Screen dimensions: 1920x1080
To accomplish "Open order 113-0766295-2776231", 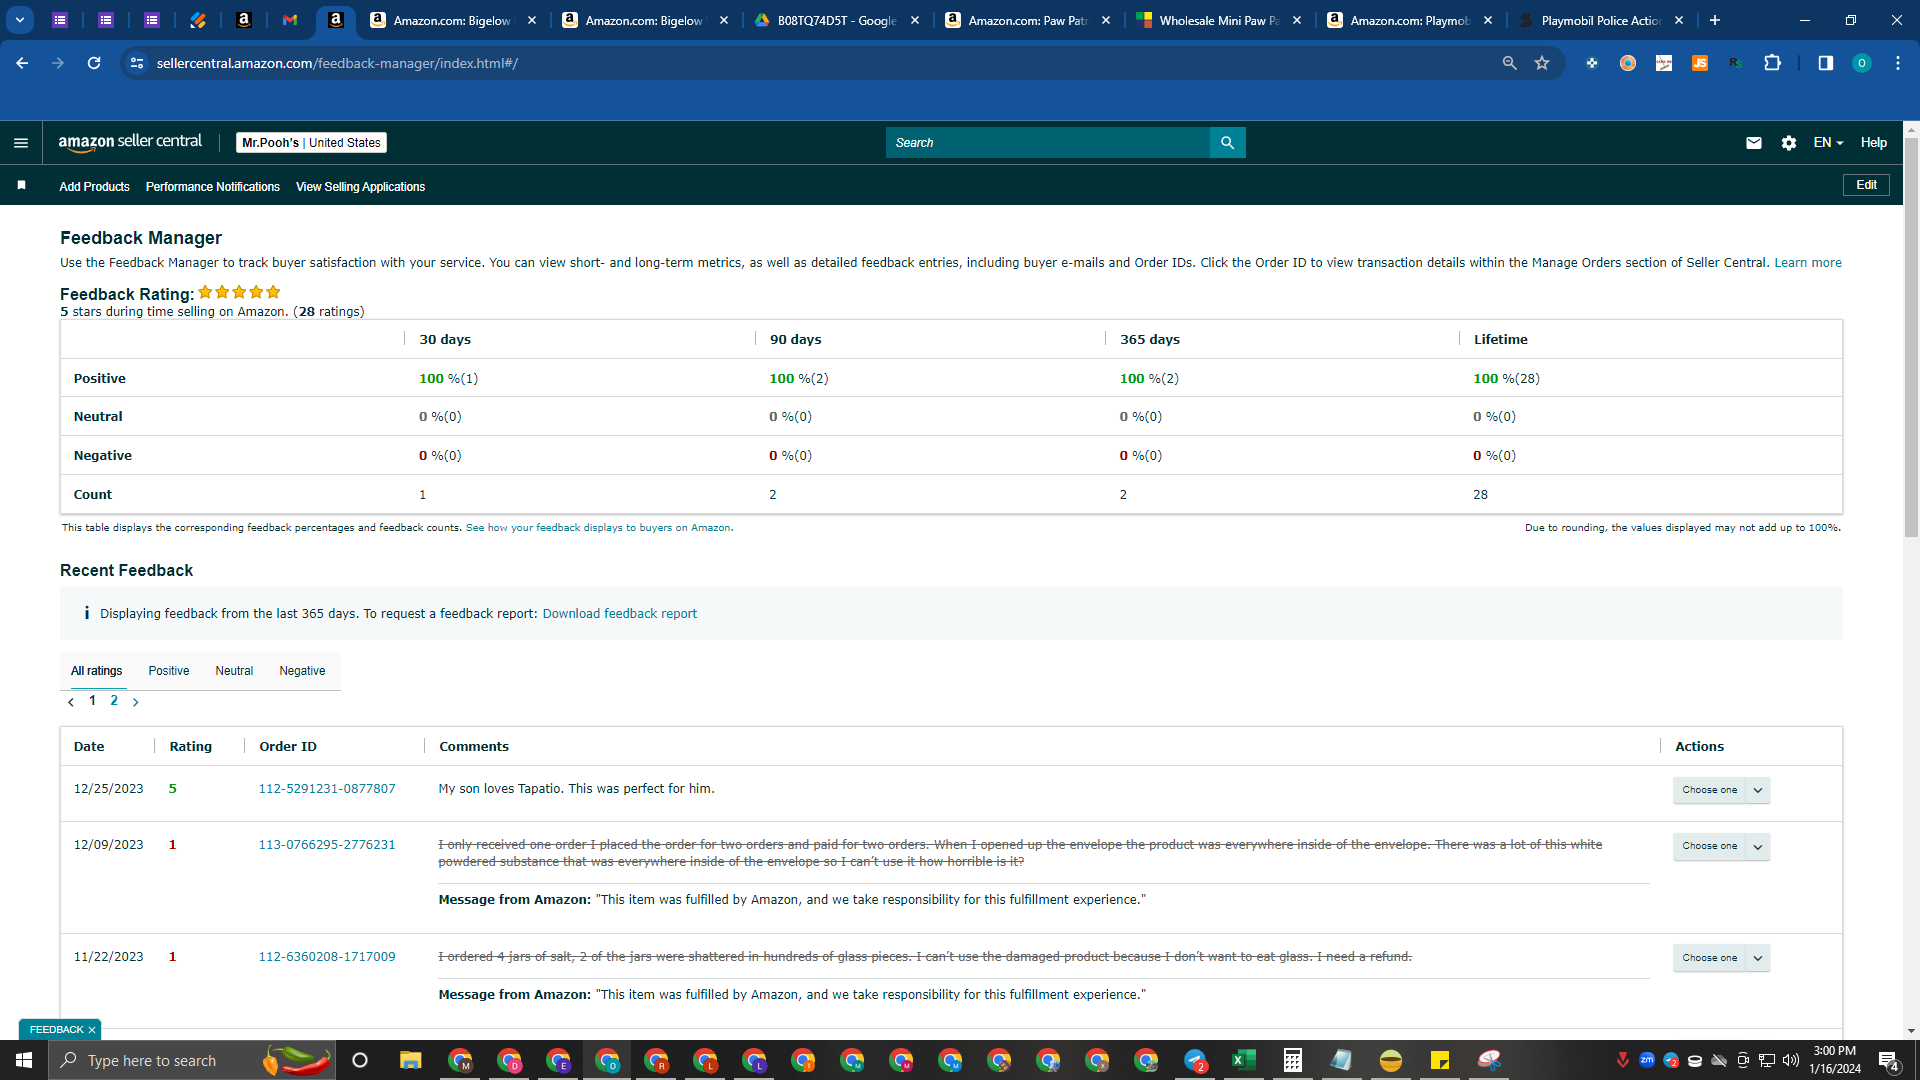I will point(327,845).
